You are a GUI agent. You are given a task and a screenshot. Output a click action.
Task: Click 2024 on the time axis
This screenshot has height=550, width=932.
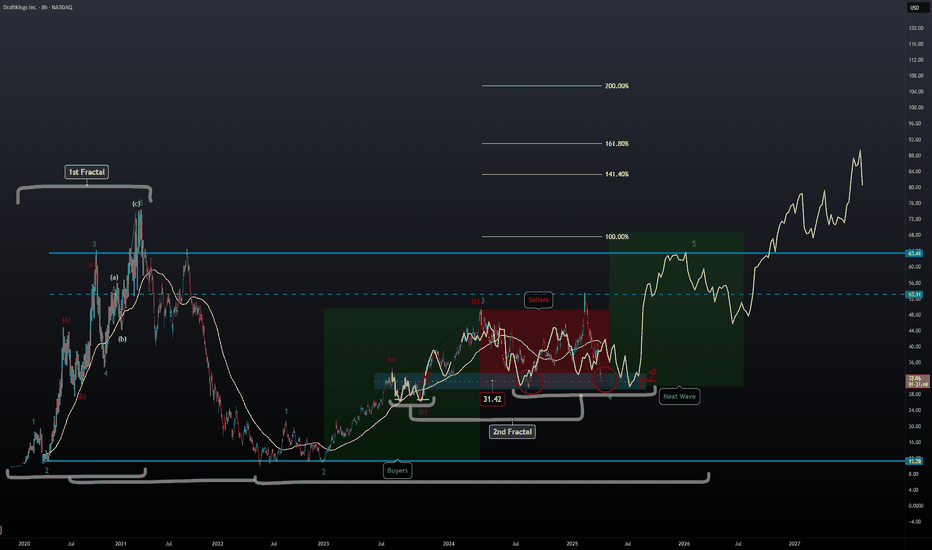pos(449,543)
